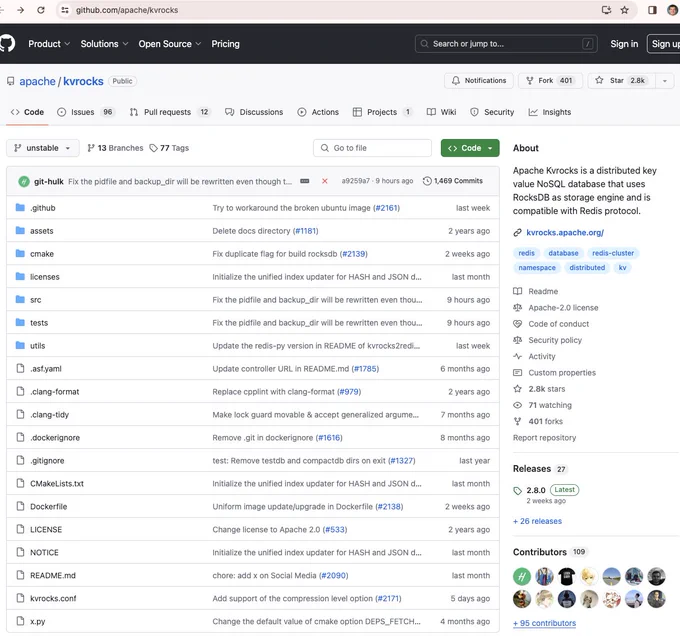Open the Wiki tab
The height and width of the screenshot is (636, 680).
coord(441,112)
